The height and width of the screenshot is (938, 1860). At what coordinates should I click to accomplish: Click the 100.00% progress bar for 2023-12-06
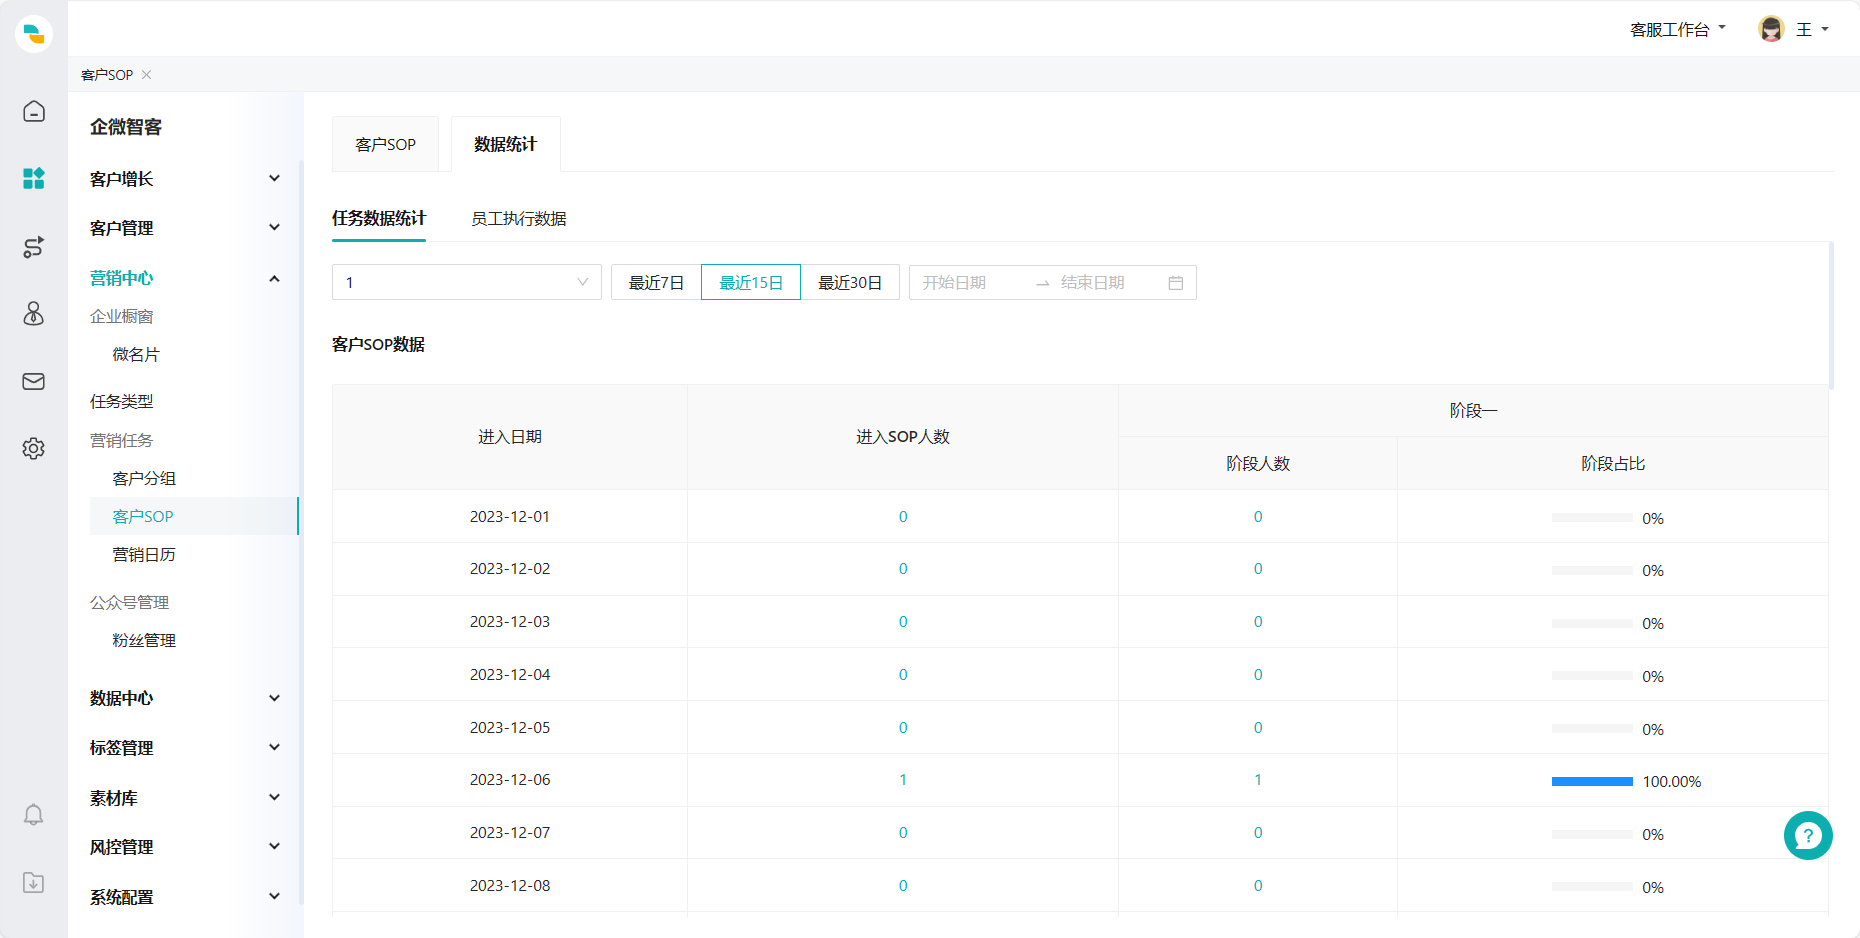click(1592, 781)
